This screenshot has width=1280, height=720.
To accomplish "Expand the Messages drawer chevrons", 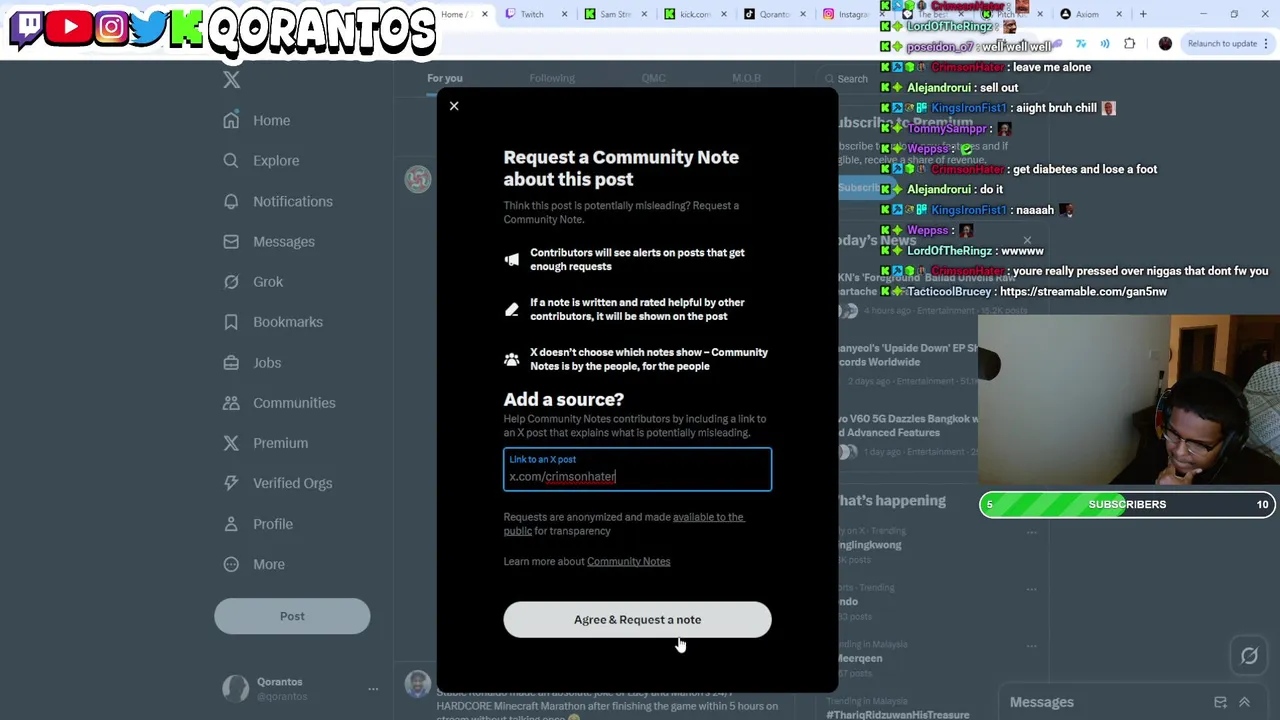I will coord(1244,703).
